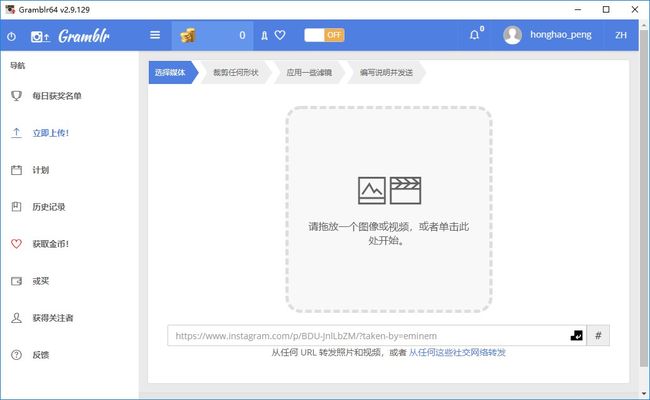
Task: Click the heart icon in the header
Action: click(x=280, y=35)
